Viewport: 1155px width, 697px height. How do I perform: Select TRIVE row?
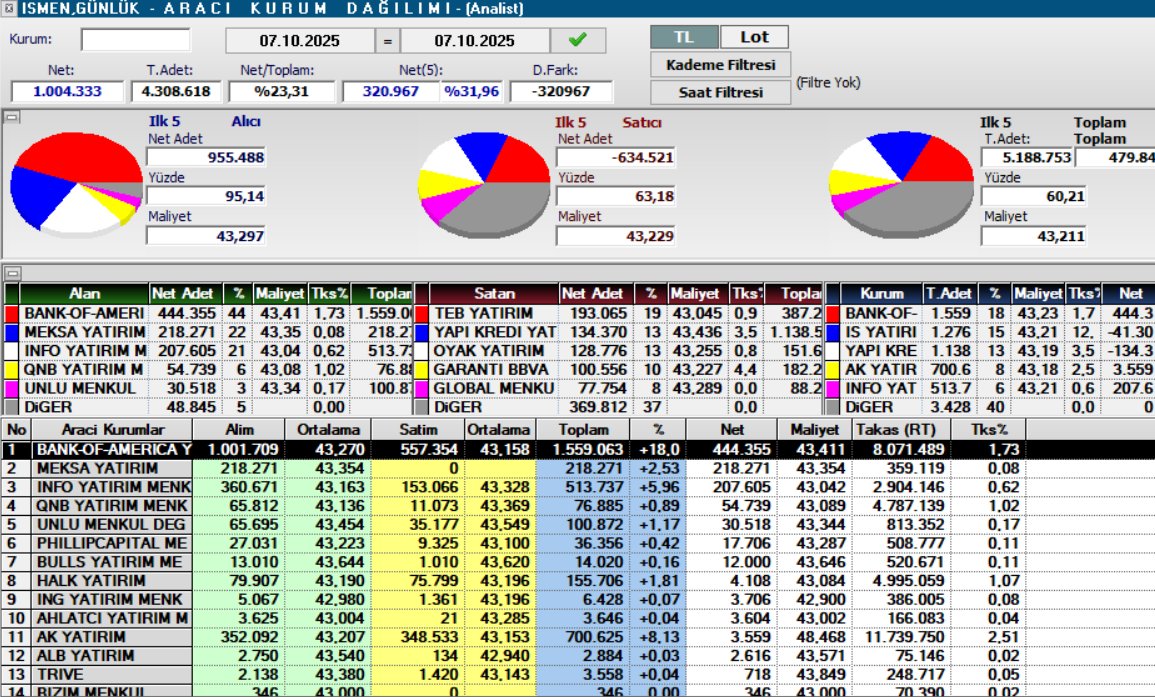pyautogui.click(x=578, y=675)
